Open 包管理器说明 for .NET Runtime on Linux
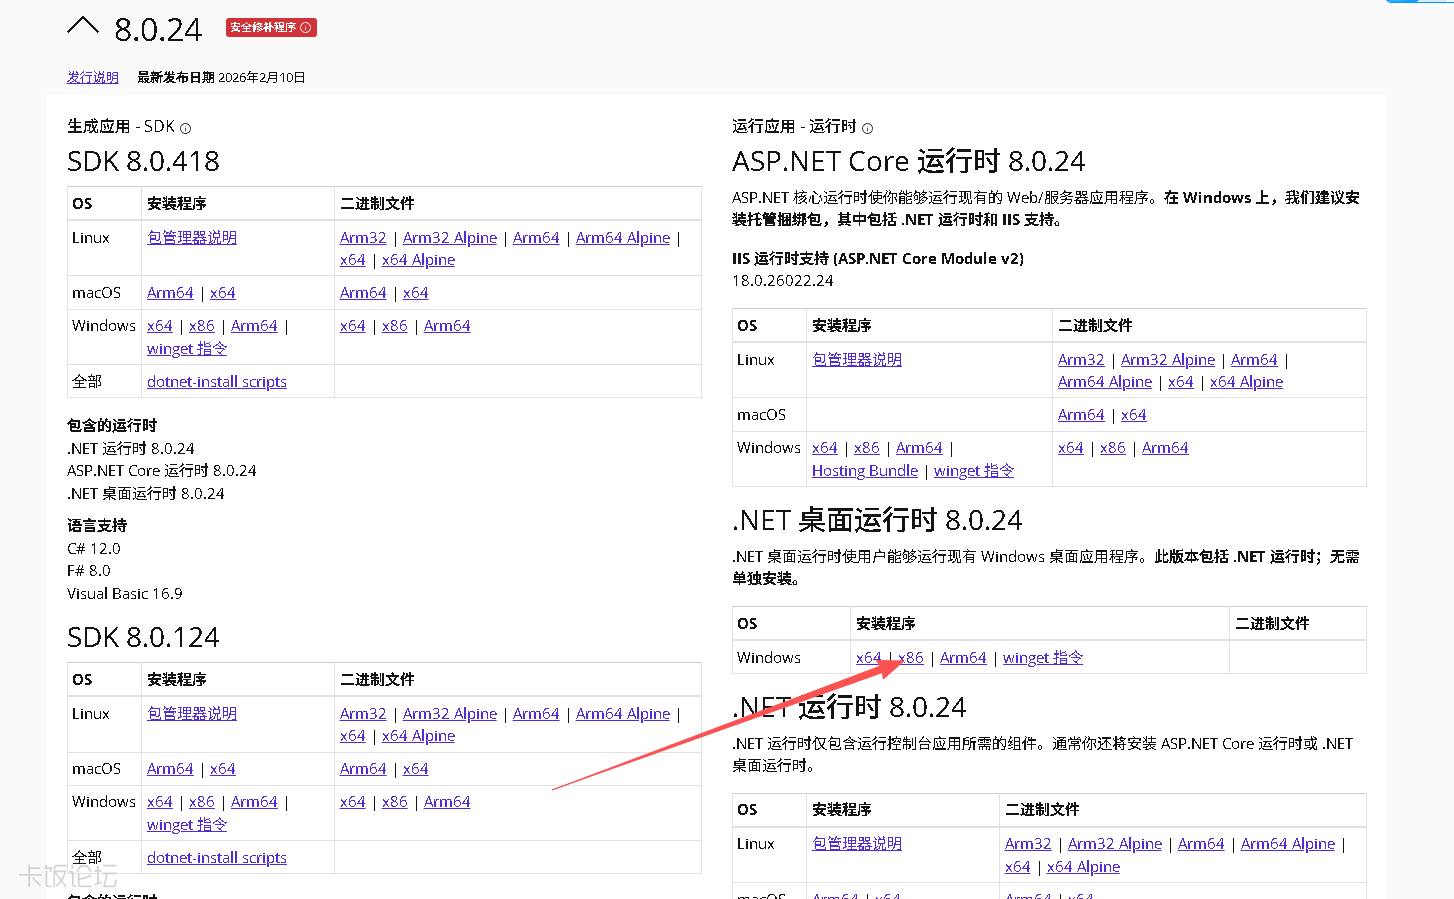Image resolution: width=1454 pixels, height=899 pixels. coord(856,843)
